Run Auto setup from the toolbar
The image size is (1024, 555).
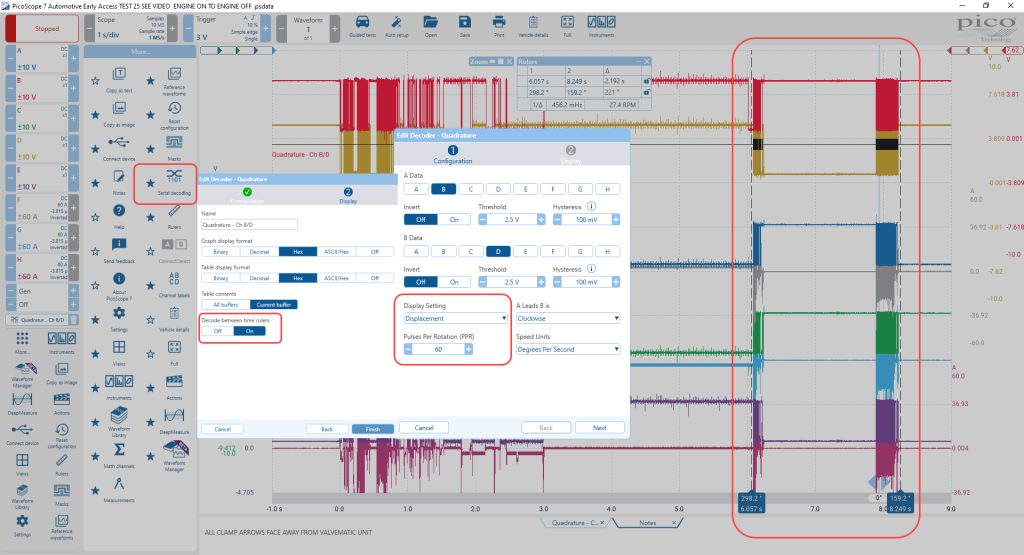pos(396,25)
